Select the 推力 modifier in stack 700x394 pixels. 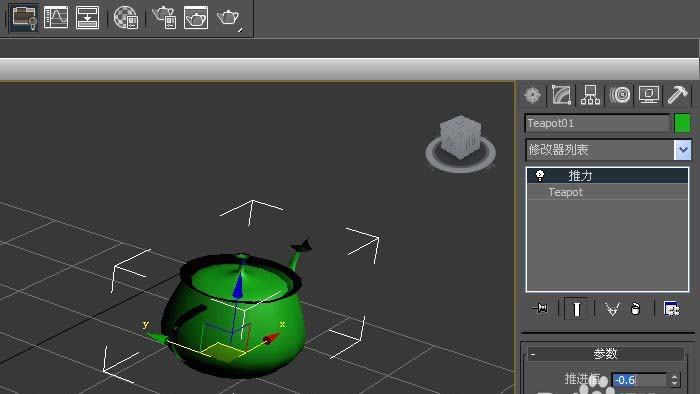point(608,176)
